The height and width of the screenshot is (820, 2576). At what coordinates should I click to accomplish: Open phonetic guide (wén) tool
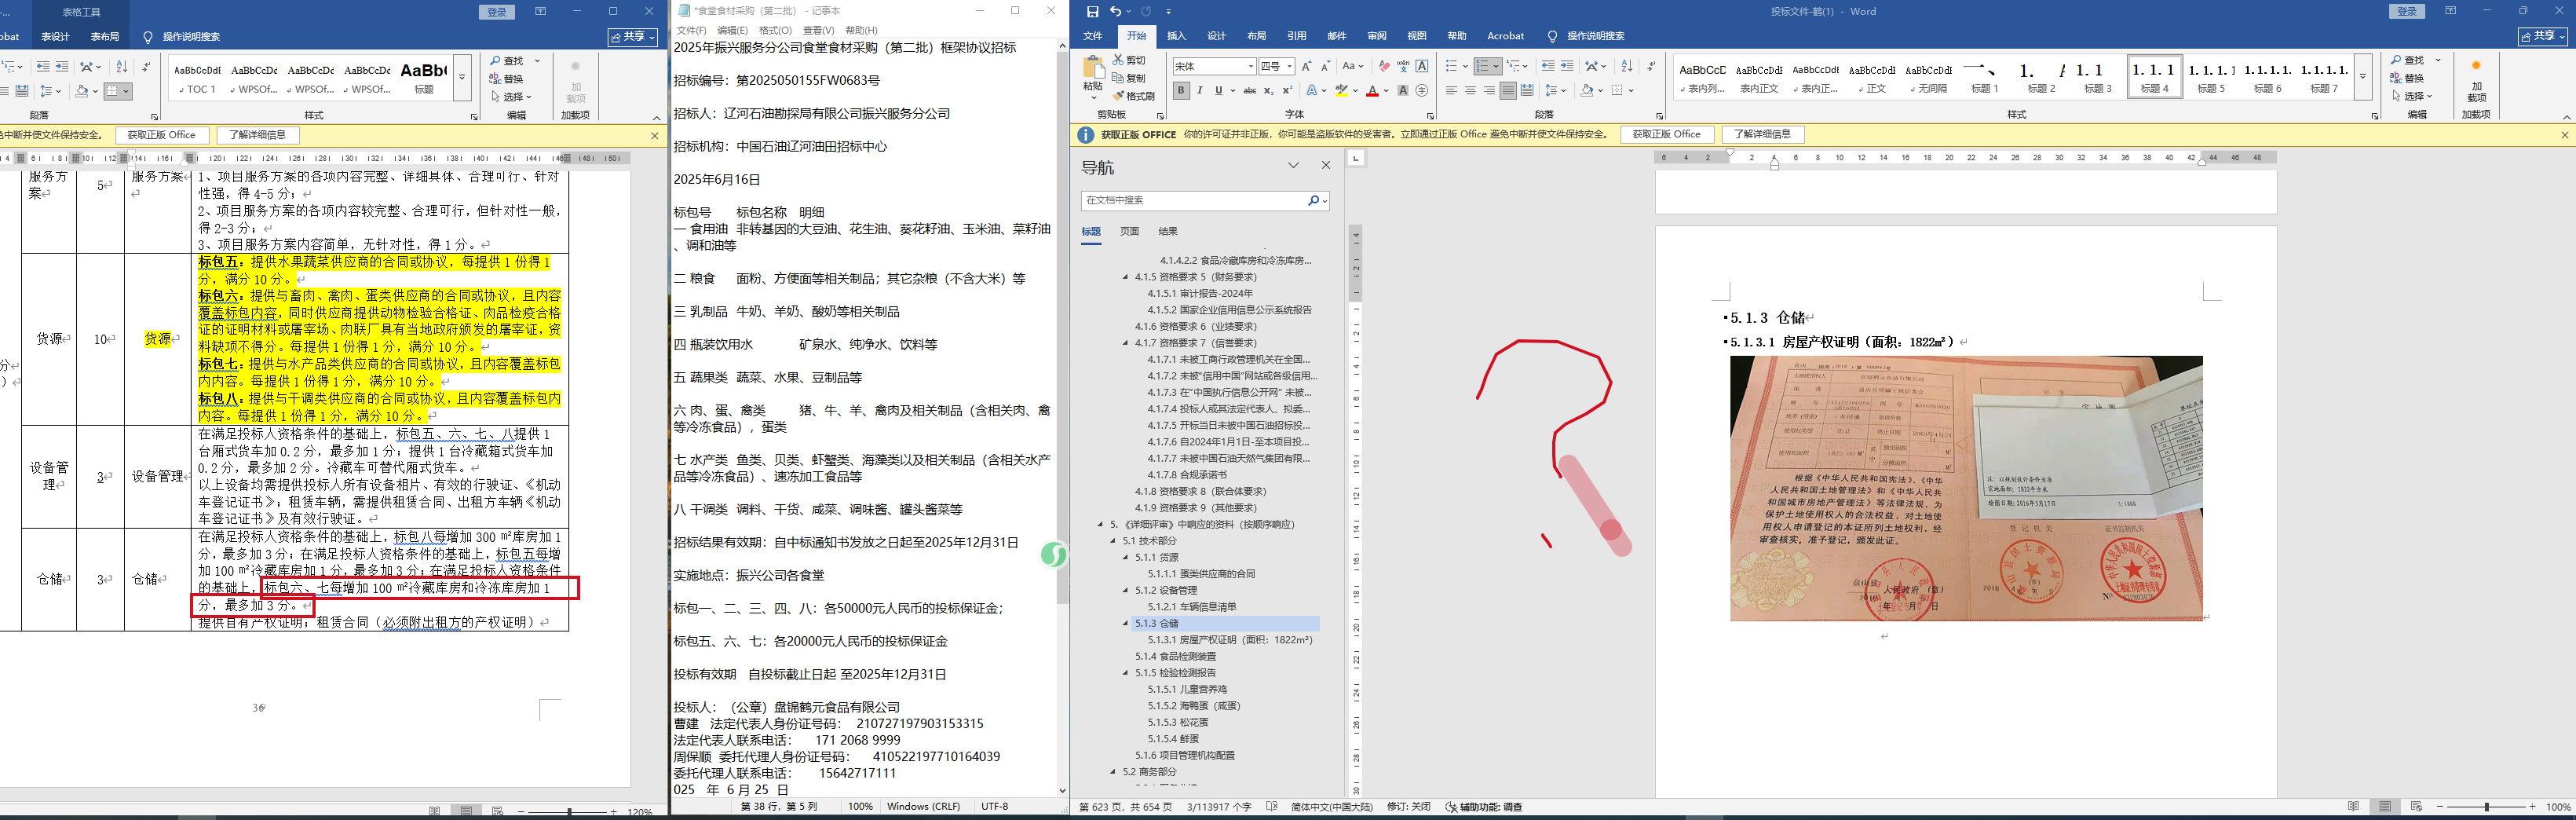point(1403,66)
